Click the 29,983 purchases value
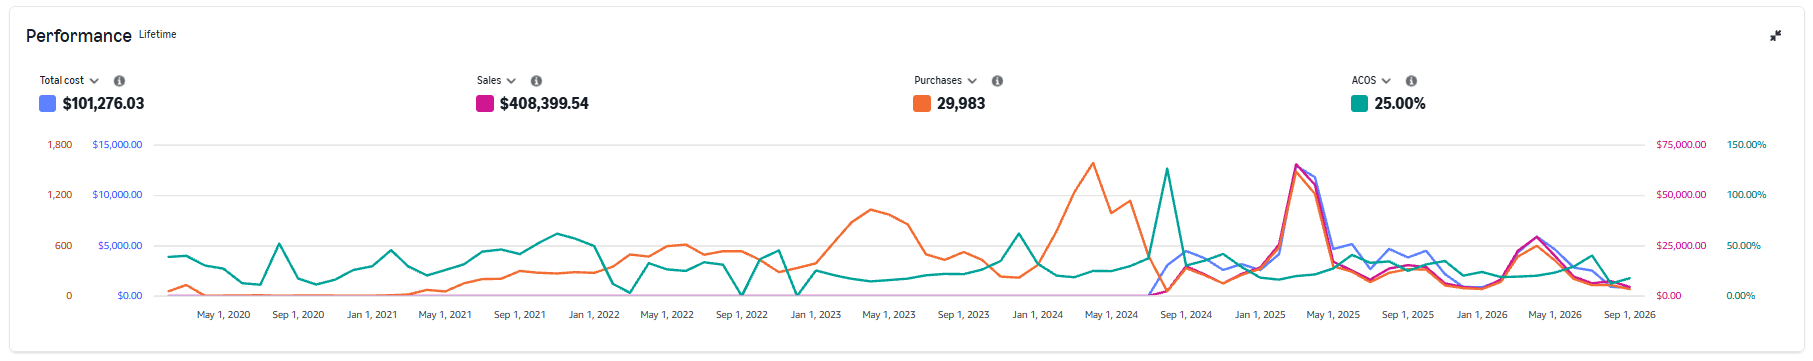1813x361 pixels. pyautogui.click(x=961, y=104)
